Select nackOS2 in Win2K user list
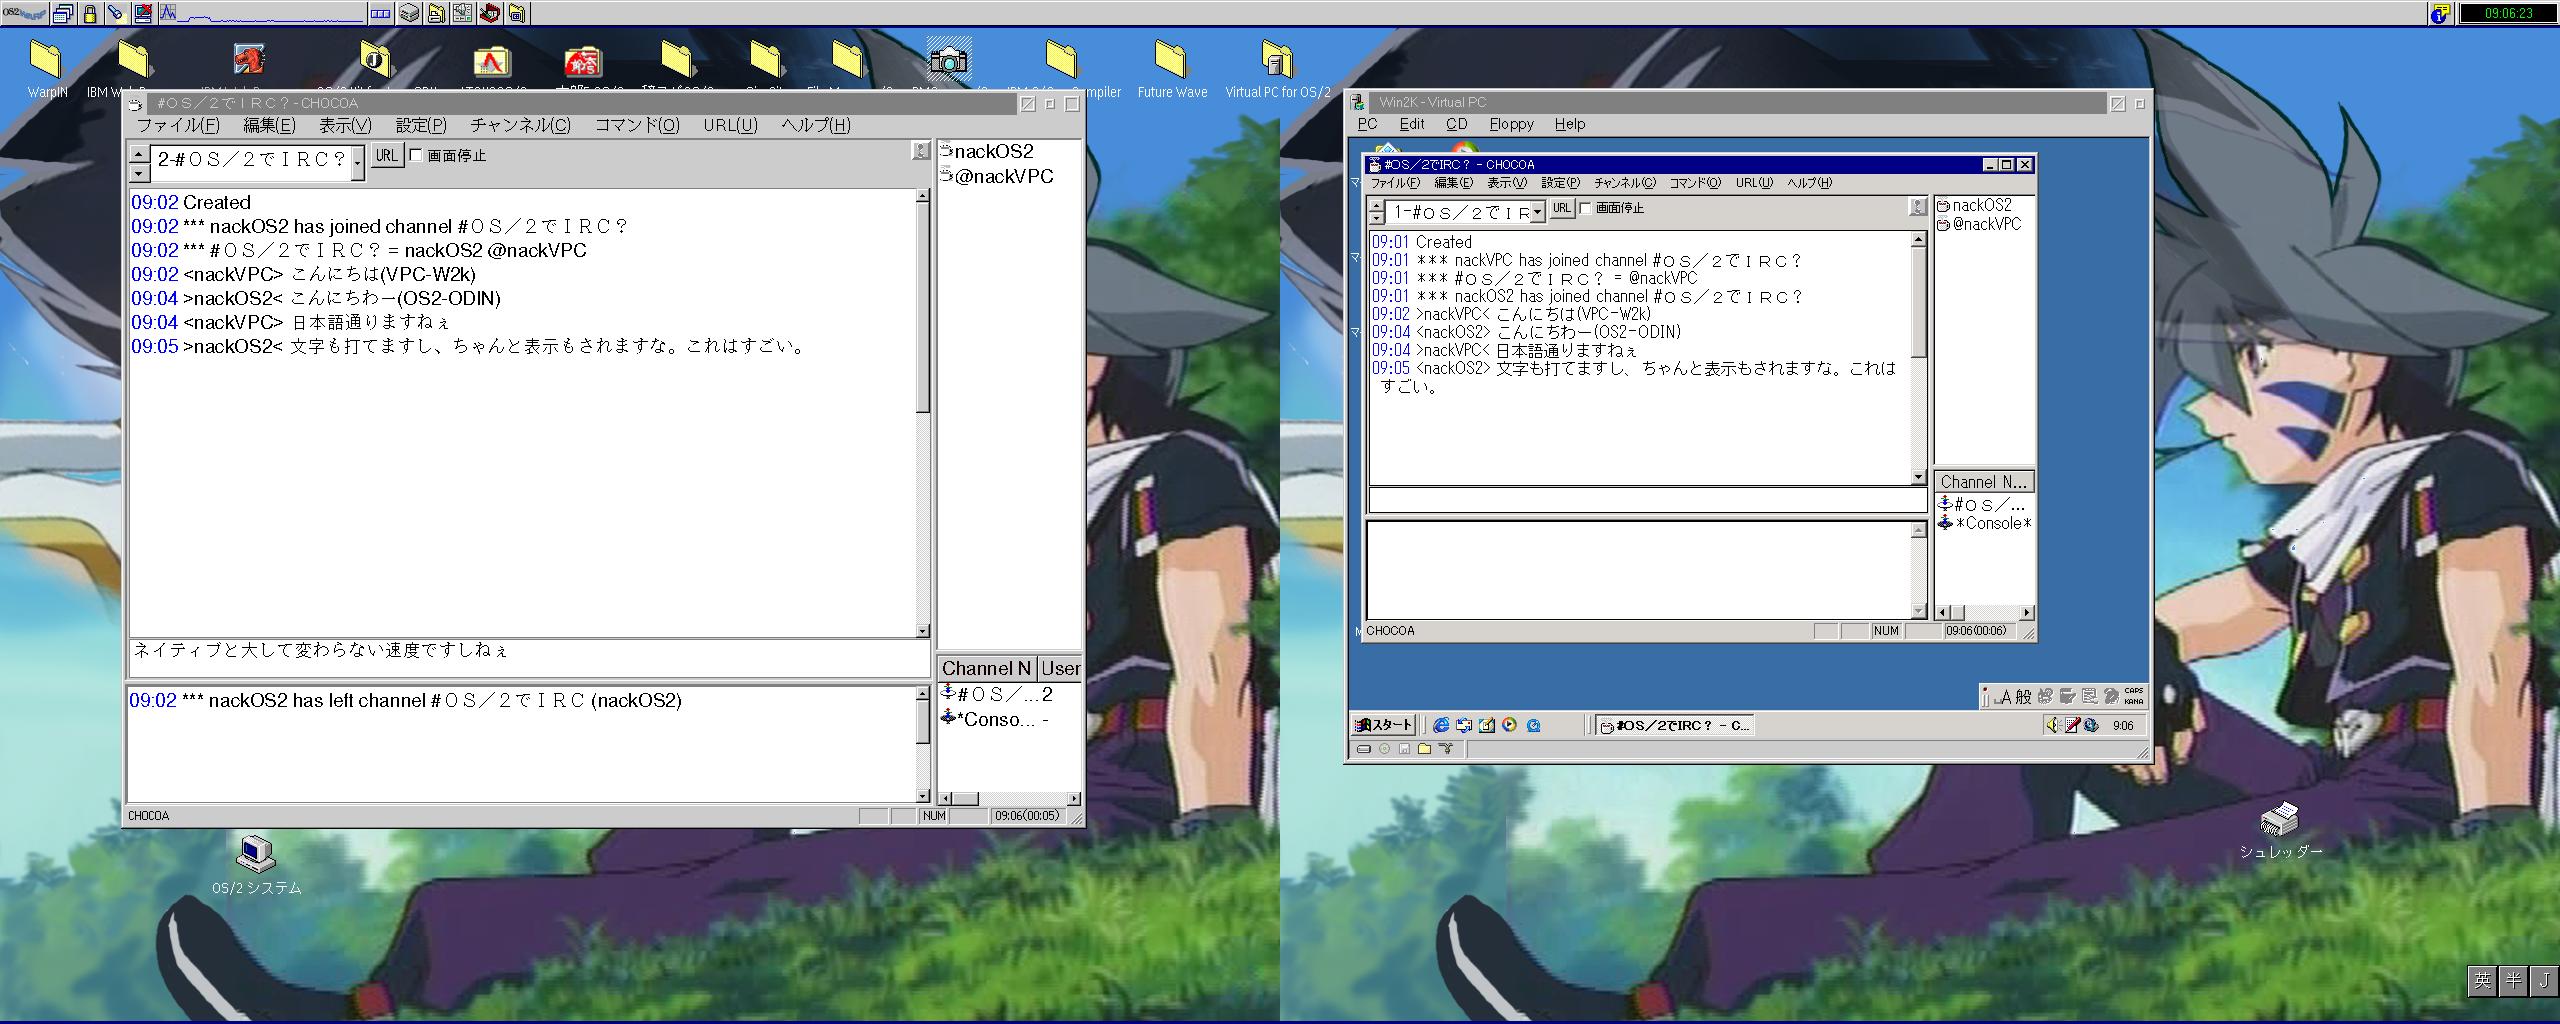 (1974, 205)
